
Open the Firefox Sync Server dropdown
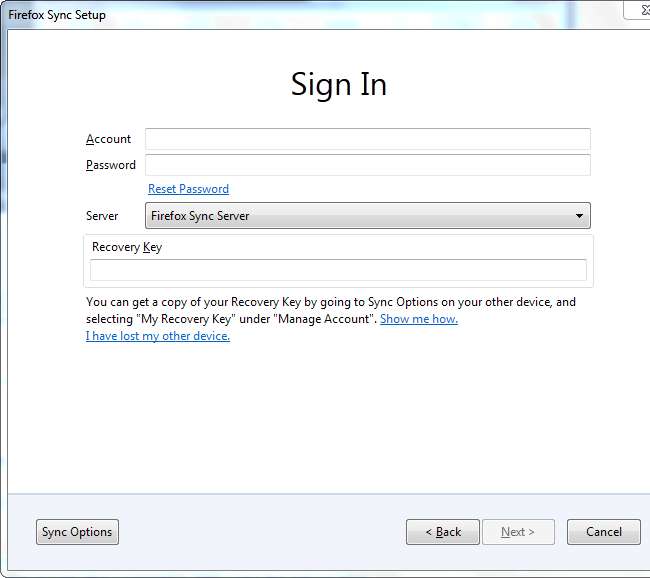368,216
